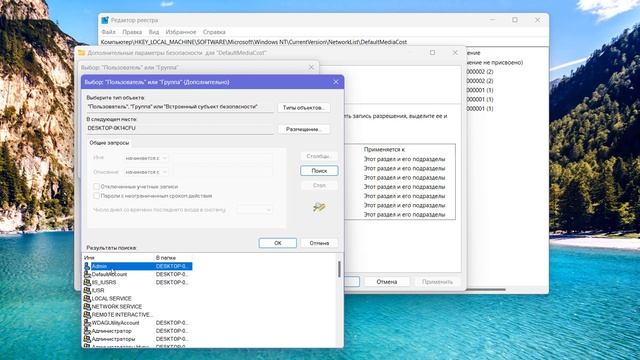The width and height of the screenshot is (640, 360).
Task: Select the LOCAL SERVICE row text
Action: (111, 298)
